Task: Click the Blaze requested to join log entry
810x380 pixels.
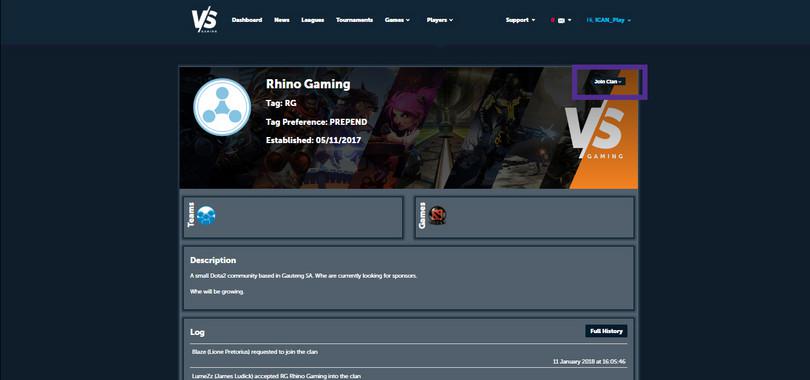Action: pos(409,356)
